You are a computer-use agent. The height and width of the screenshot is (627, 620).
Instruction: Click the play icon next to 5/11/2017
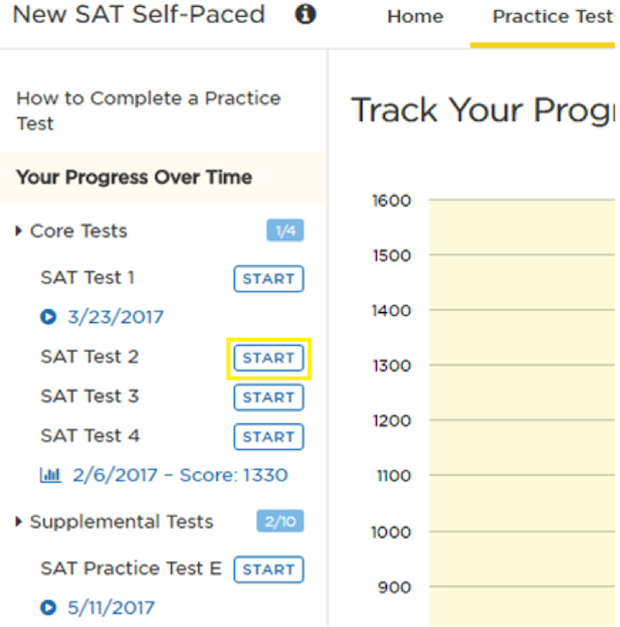[48, 607]
